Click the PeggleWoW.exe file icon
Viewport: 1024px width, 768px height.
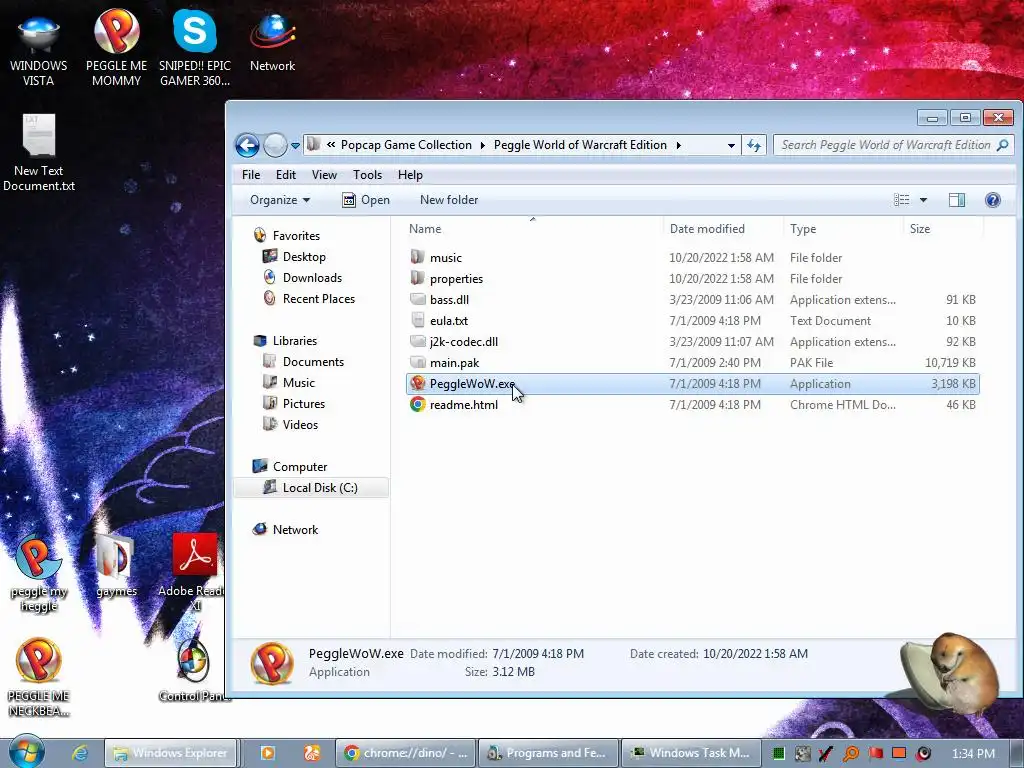(418, 383)
